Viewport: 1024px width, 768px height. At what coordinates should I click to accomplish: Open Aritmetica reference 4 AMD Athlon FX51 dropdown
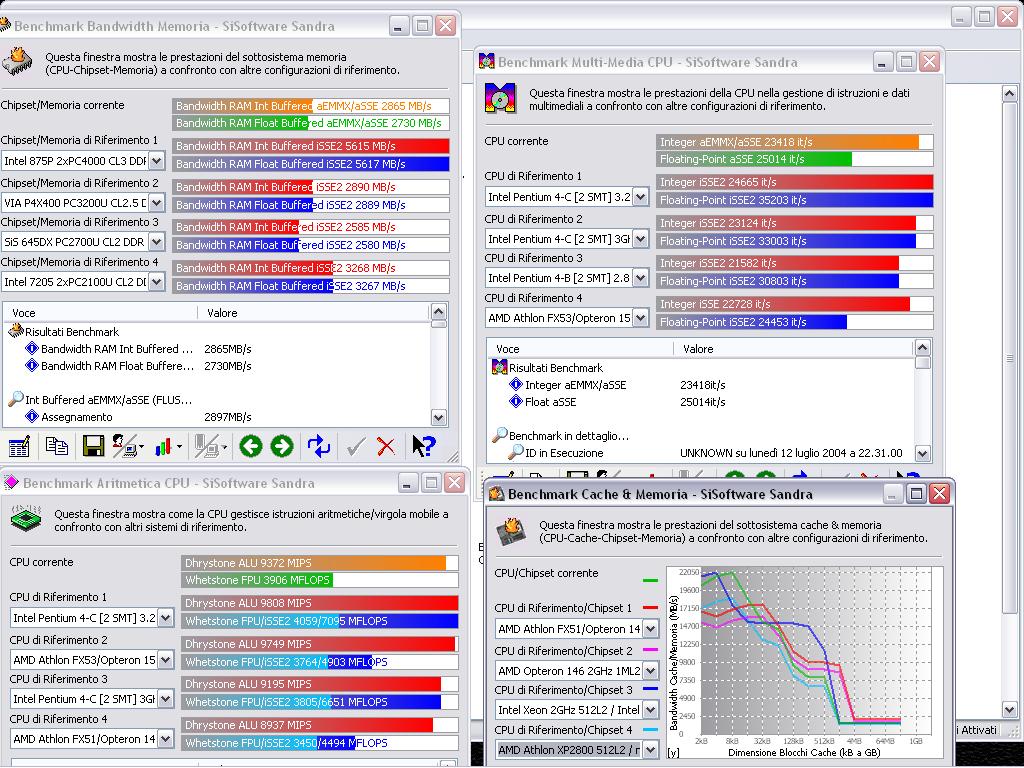tap(166, 739)
